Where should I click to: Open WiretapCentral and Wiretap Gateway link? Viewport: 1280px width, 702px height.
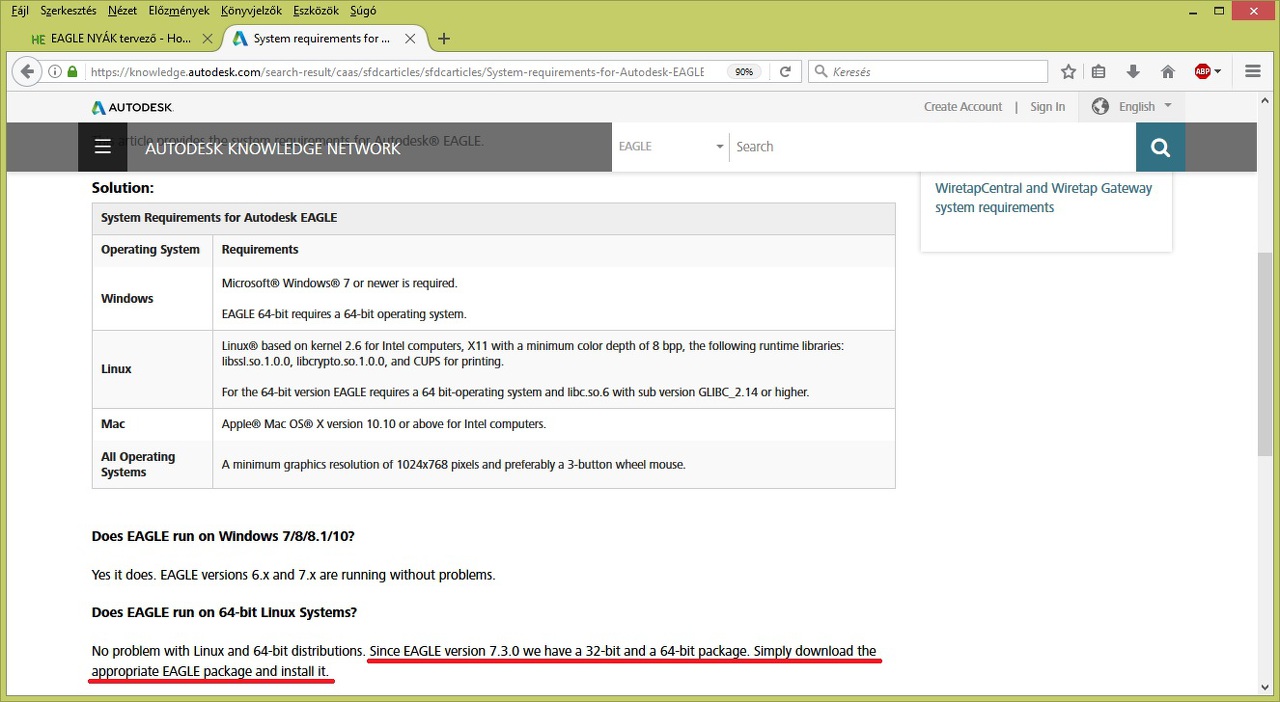click(1043, 198)
